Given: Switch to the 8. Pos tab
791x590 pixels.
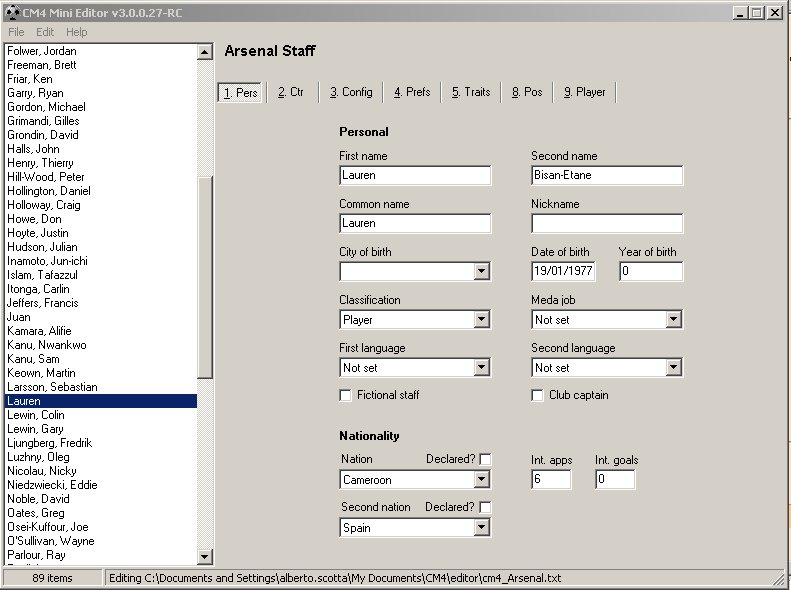Looking at the screenshot, I should pyautogui.click(x=527, y=92).
